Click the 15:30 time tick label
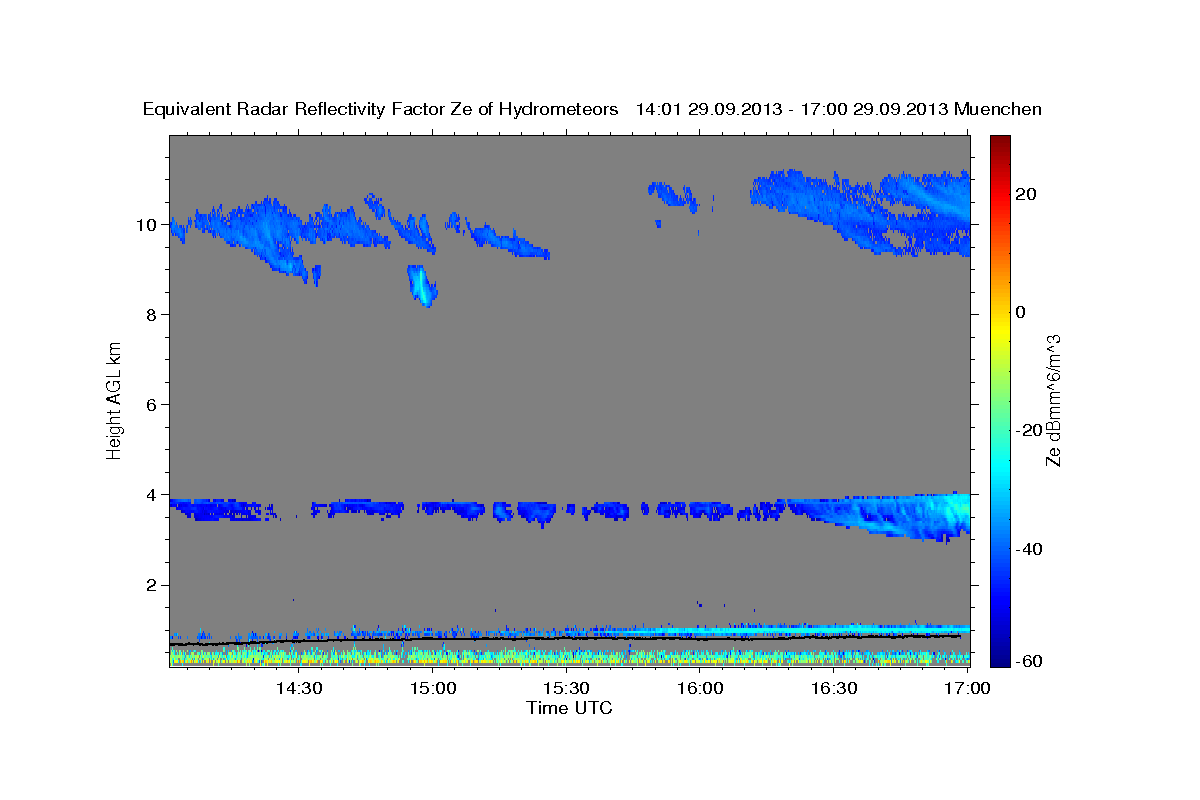Viewport: 1200px width, 800px height. point(567,688)
